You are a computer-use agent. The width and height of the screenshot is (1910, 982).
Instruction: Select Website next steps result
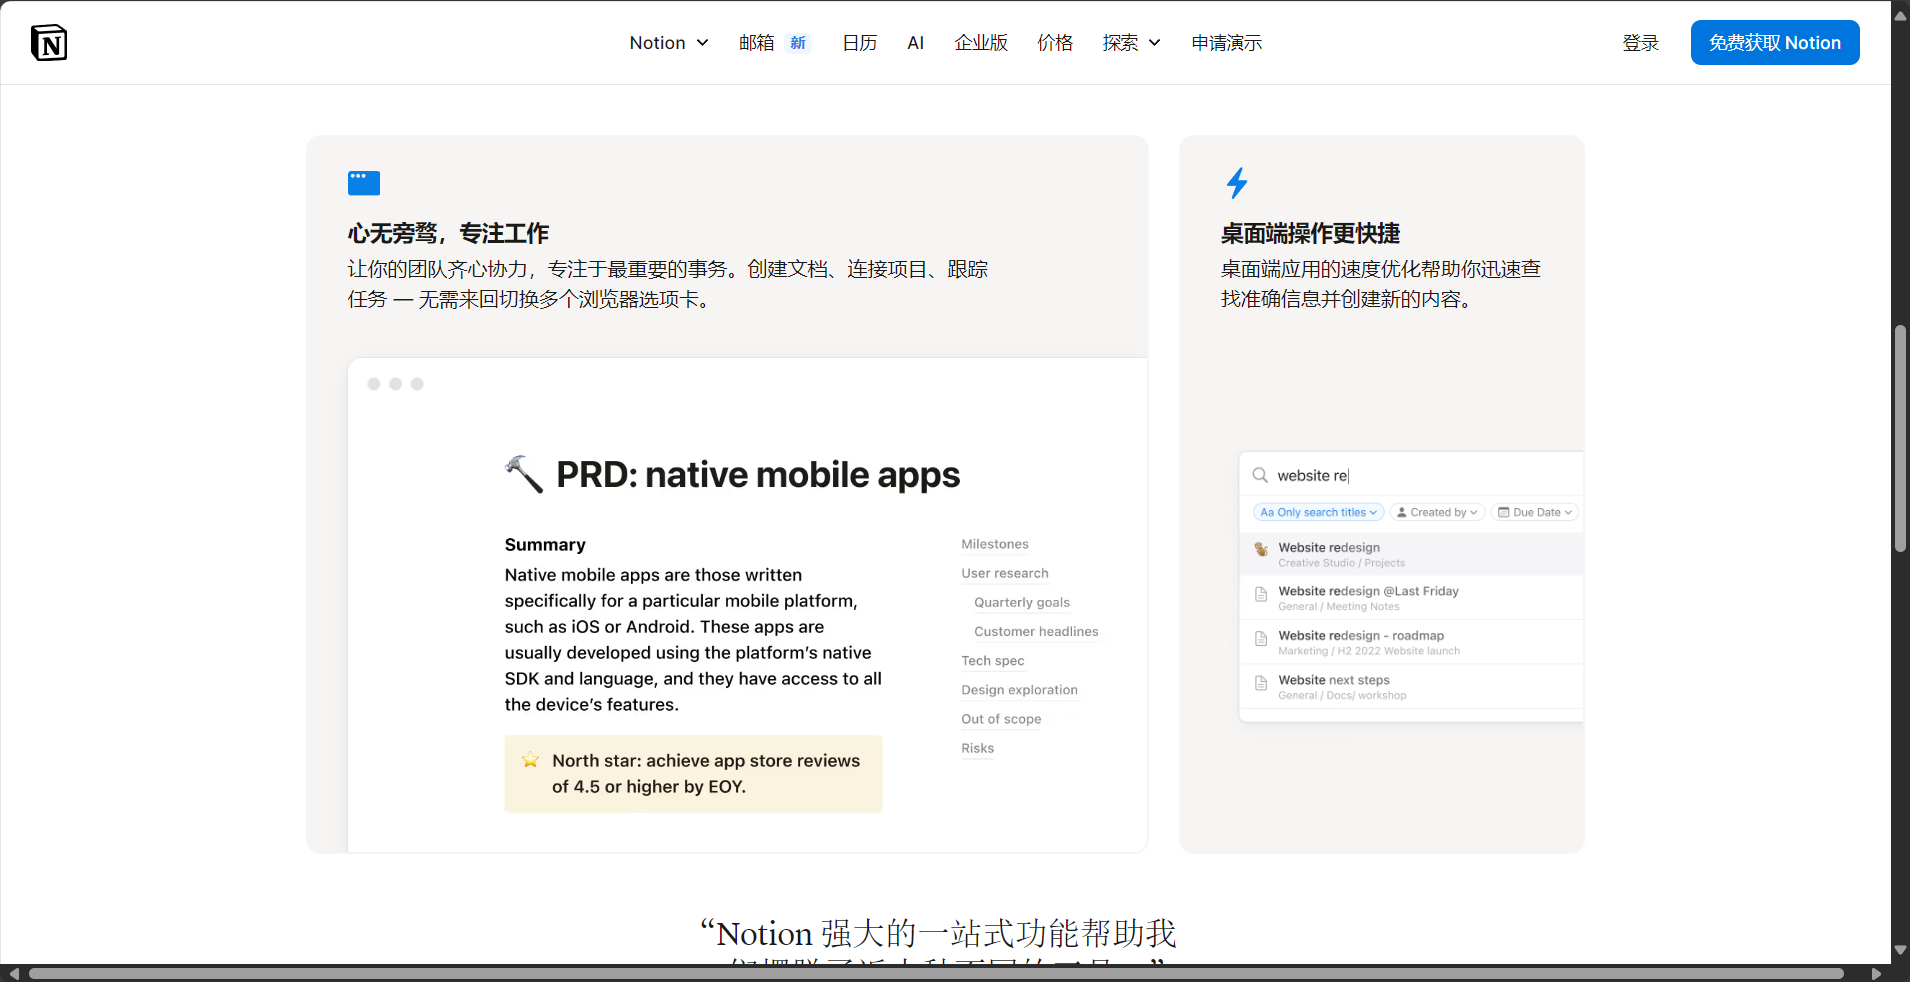point(1411,686)
